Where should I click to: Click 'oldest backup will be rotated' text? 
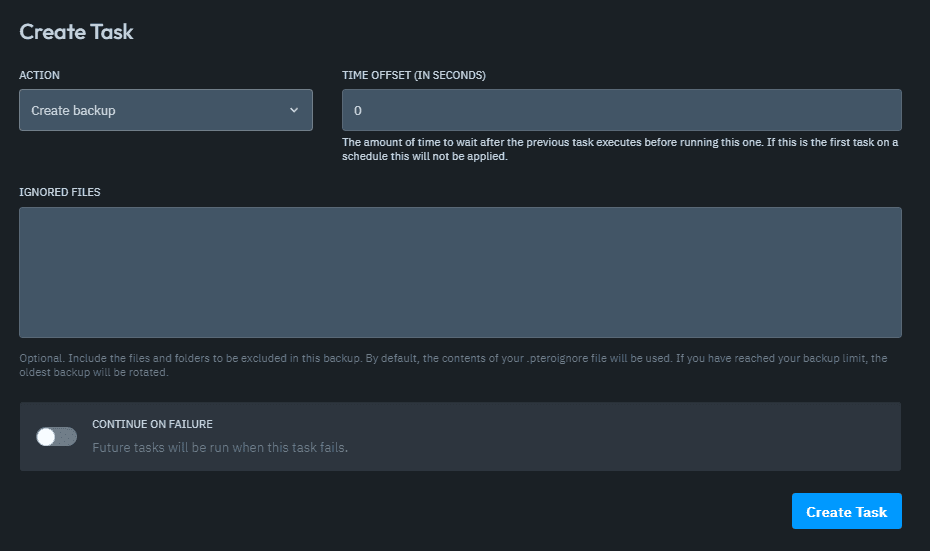(94, 373)
